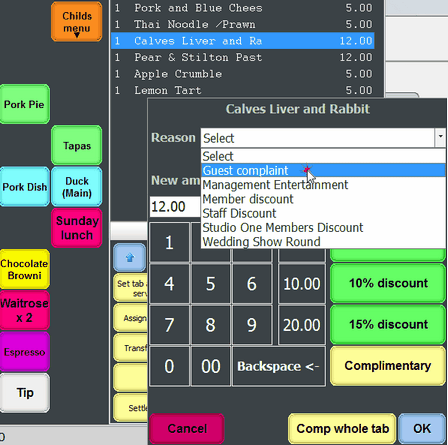
Task: Pick 'Member discount' in reason list
Action: [x=323, y=199]
